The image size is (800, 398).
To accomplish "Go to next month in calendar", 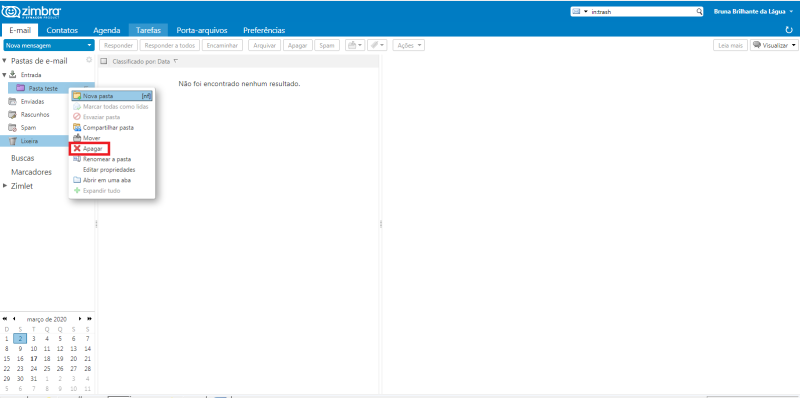I will pos(80,319).
